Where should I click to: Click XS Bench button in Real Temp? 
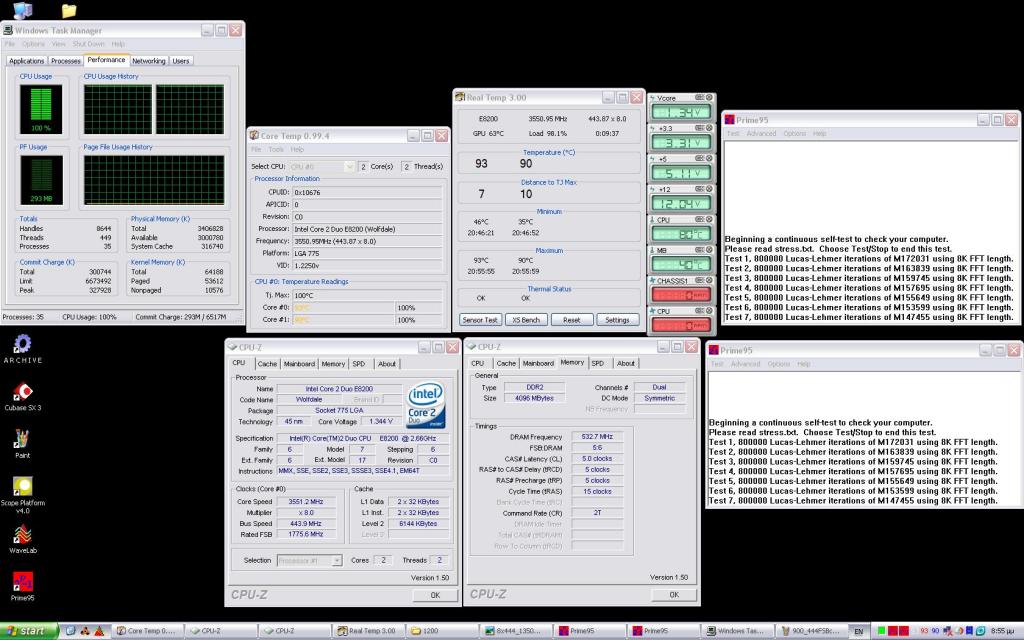[x=526, y=320]
